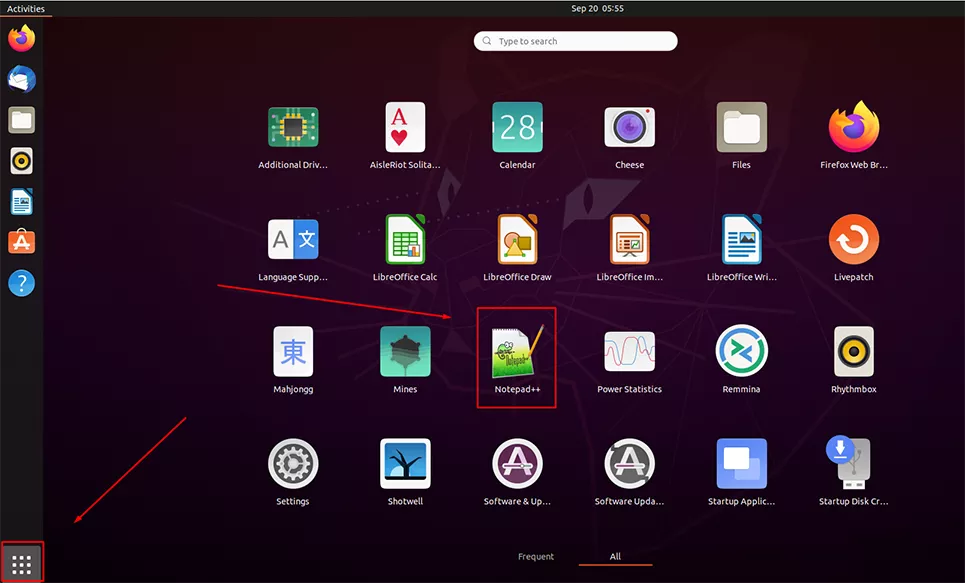
Task: Launch Startup Disk Creator
Action: point(849,464)
